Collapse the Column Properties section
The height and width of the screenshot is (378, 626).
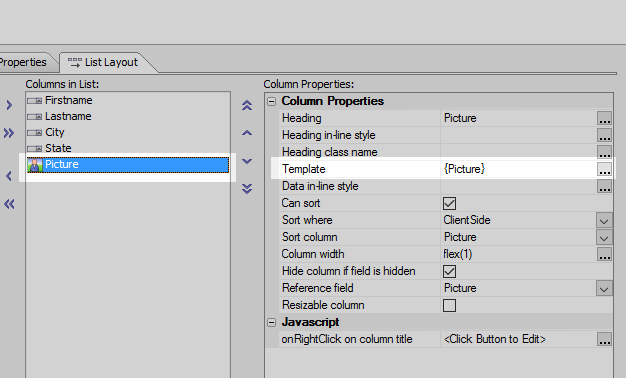(271, 101)
